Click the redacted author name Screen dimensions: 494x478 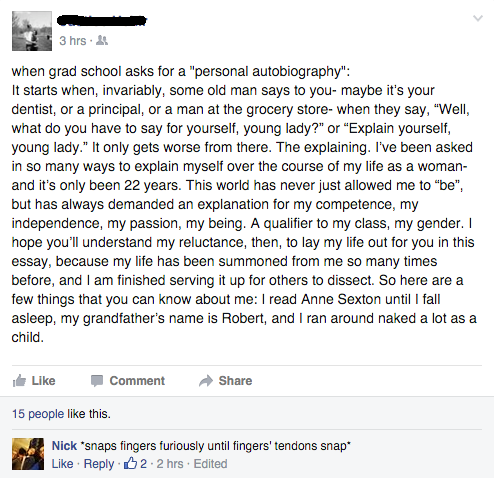pyautogui.click(x=102, y=20)
